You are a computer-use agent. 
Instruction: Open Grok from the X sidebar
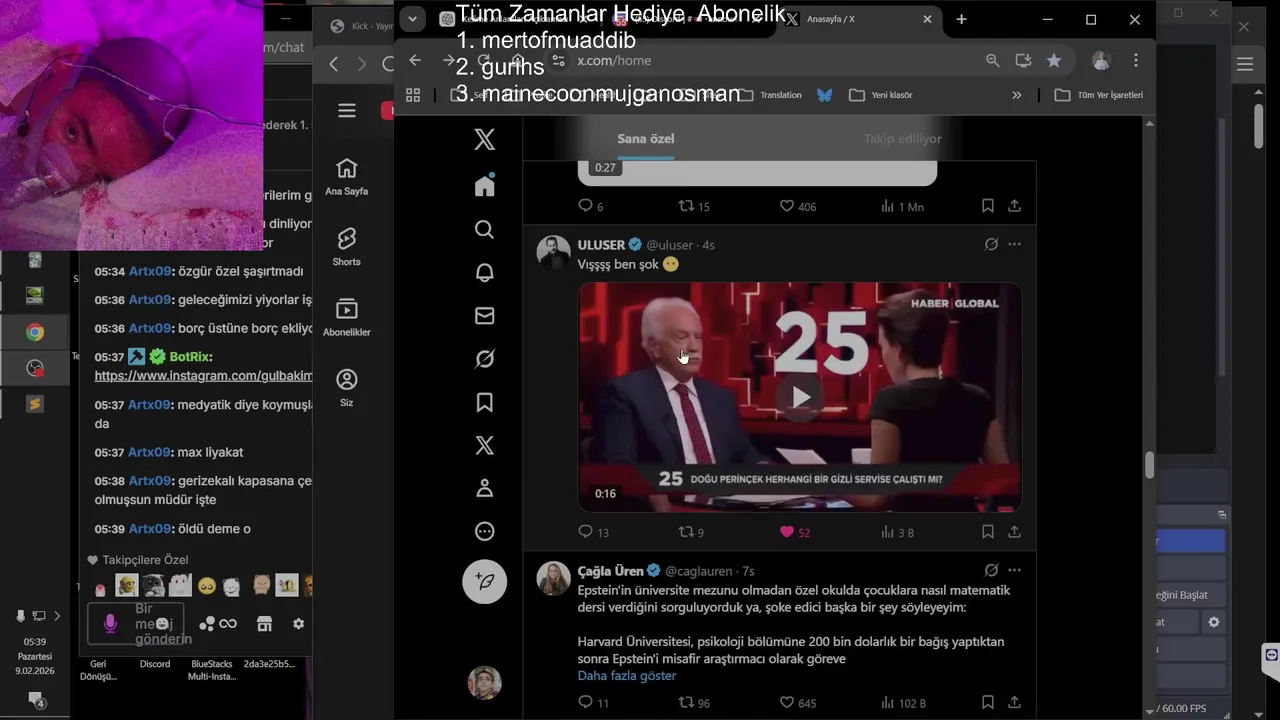click(x=485, y=359)
